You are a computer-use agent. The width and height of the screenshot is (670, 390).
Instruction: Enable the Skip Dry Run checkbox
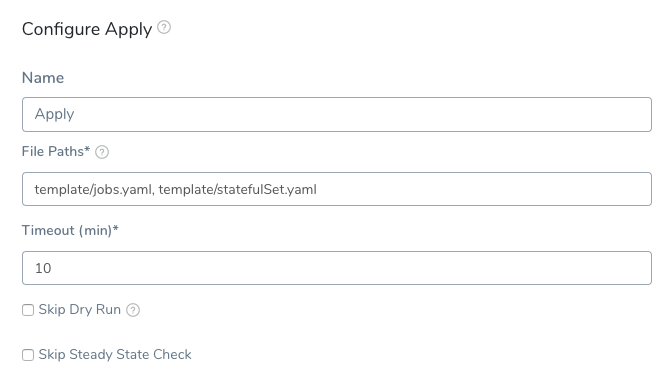(x=28, y=310)
